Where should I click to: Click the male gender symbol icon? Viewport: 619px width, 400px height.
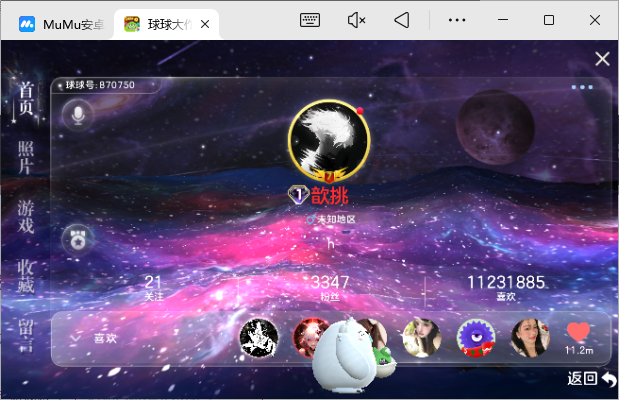311,219
